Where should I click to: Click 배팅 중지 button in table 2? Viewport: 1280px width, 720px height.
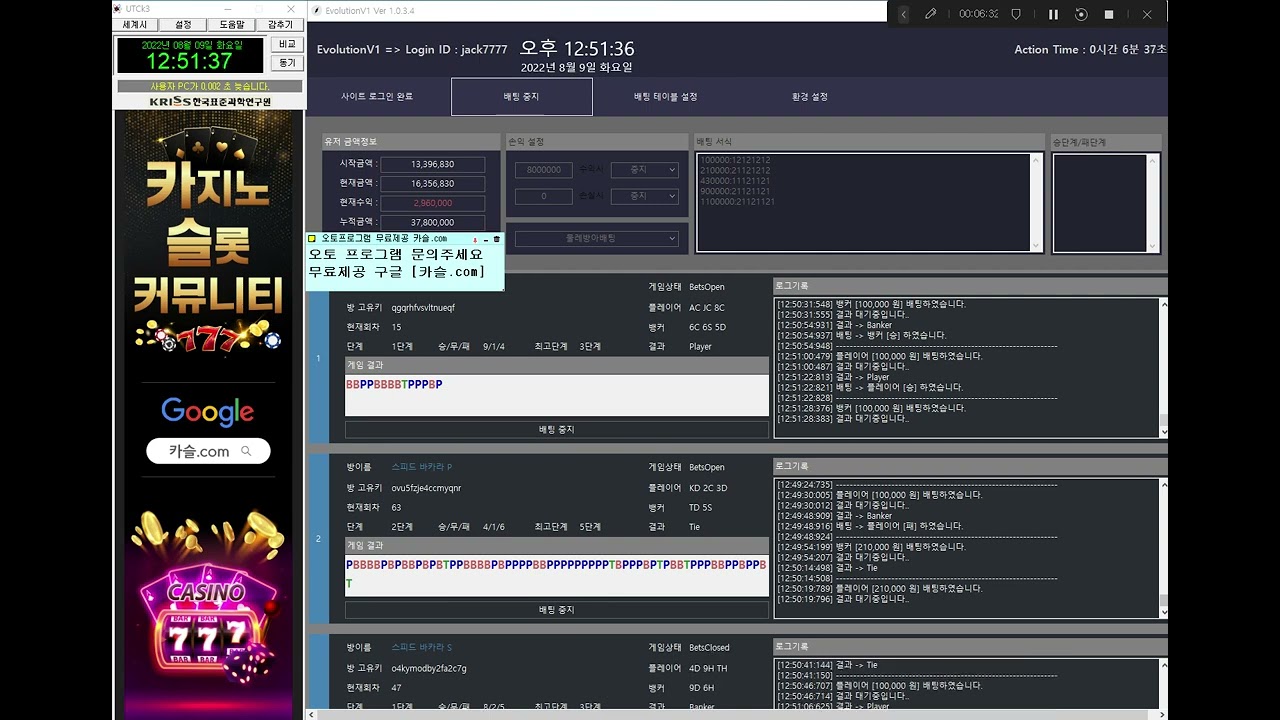pos(557,609)
